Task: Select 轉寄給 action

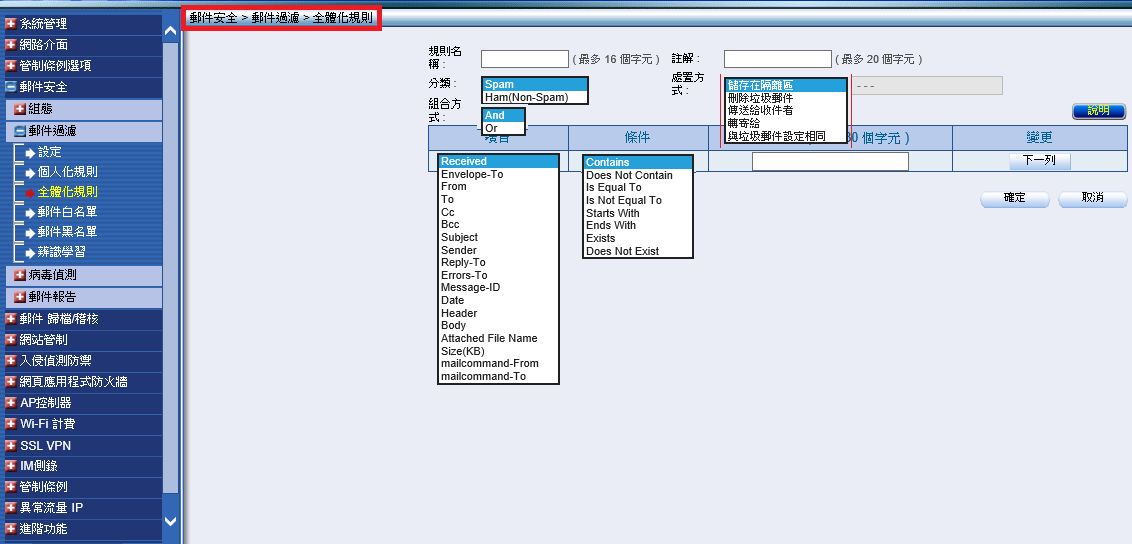Action: [x=785, y=123]
